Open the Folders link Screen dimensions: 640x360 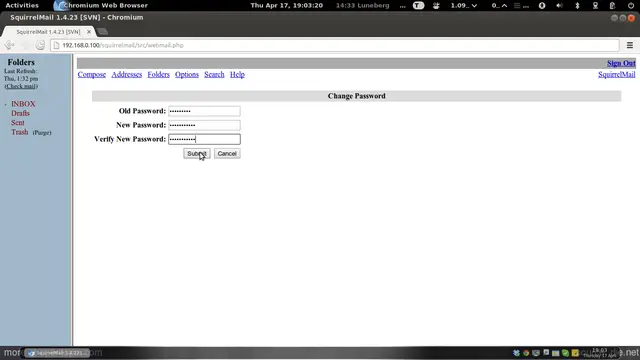tap(158, 74)
